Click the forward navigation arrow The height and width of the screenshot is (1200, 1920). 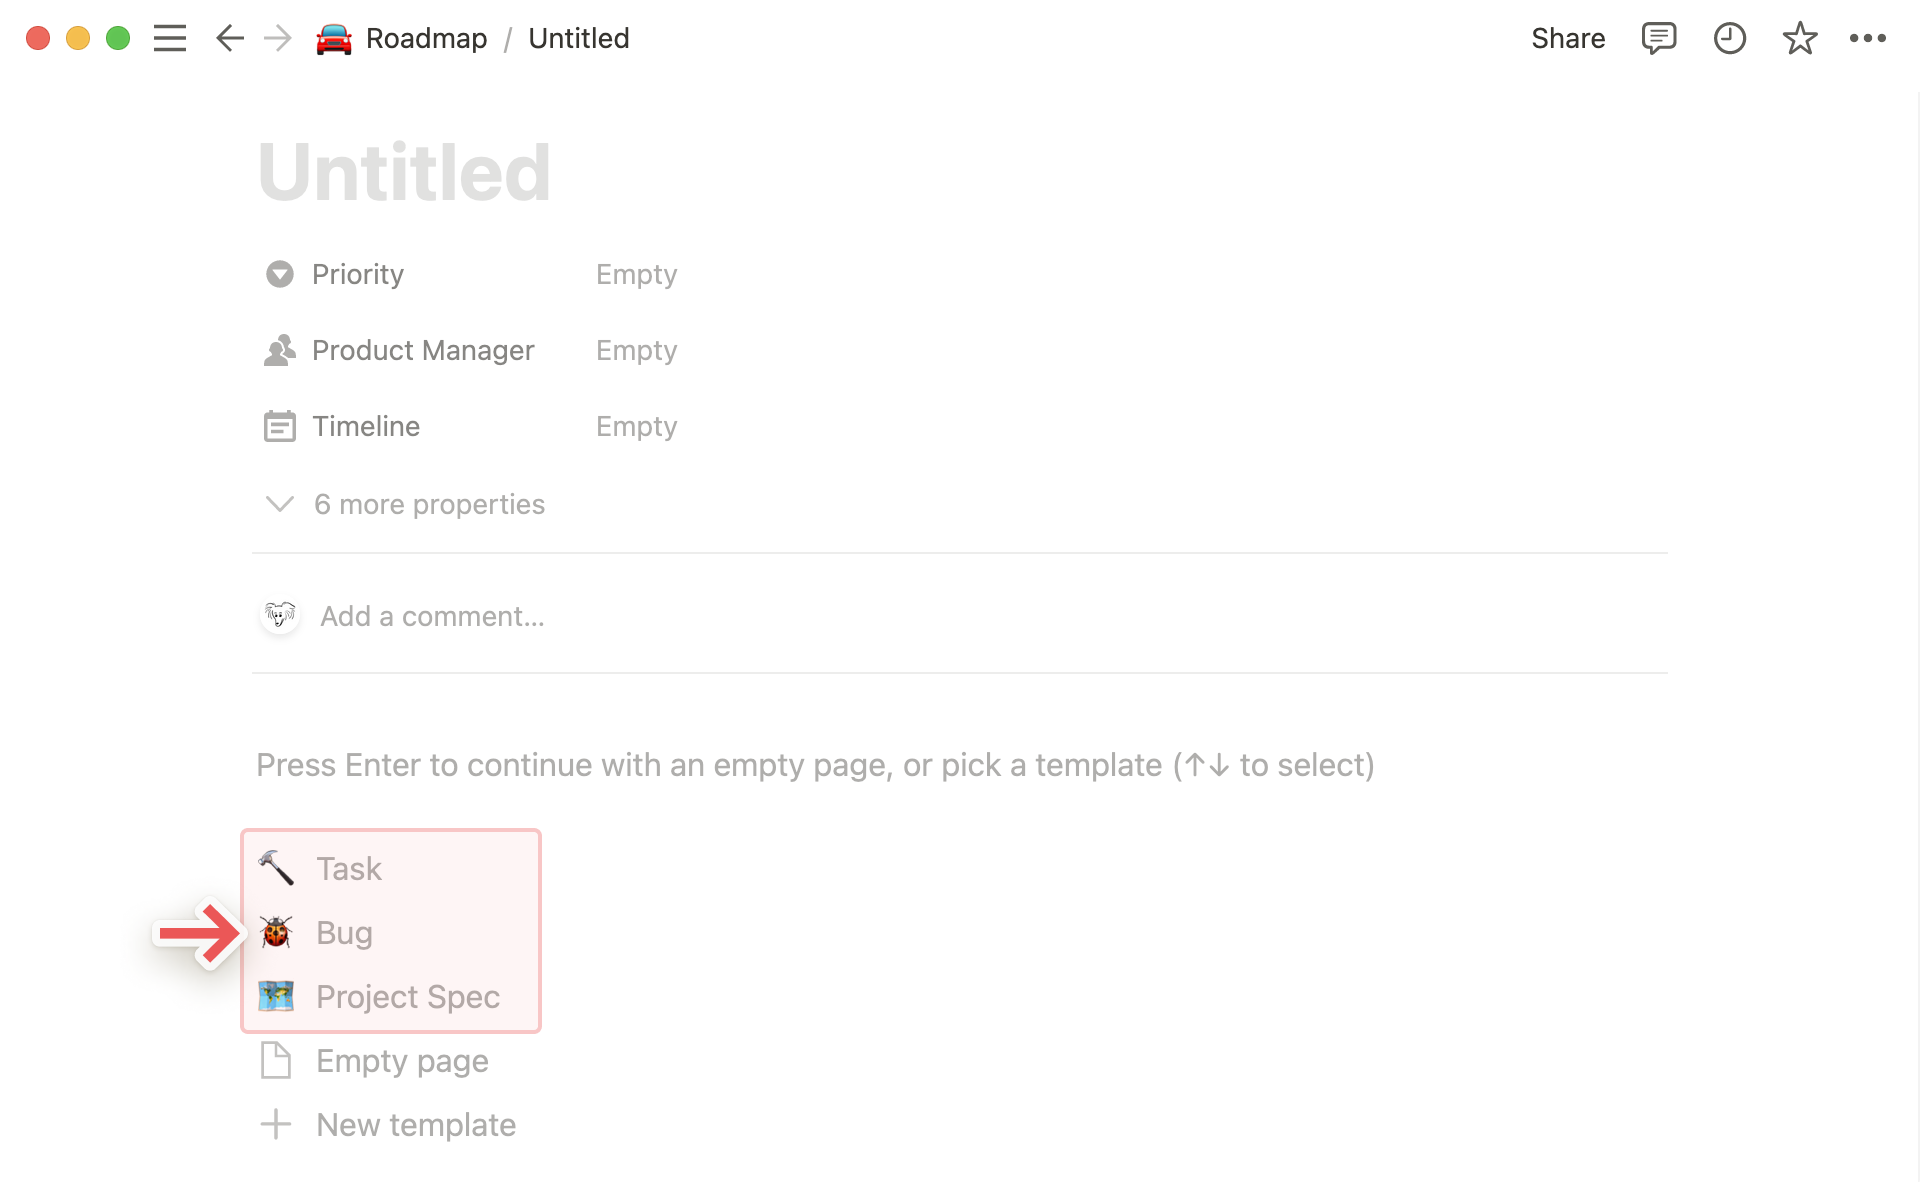coord(276,37)
